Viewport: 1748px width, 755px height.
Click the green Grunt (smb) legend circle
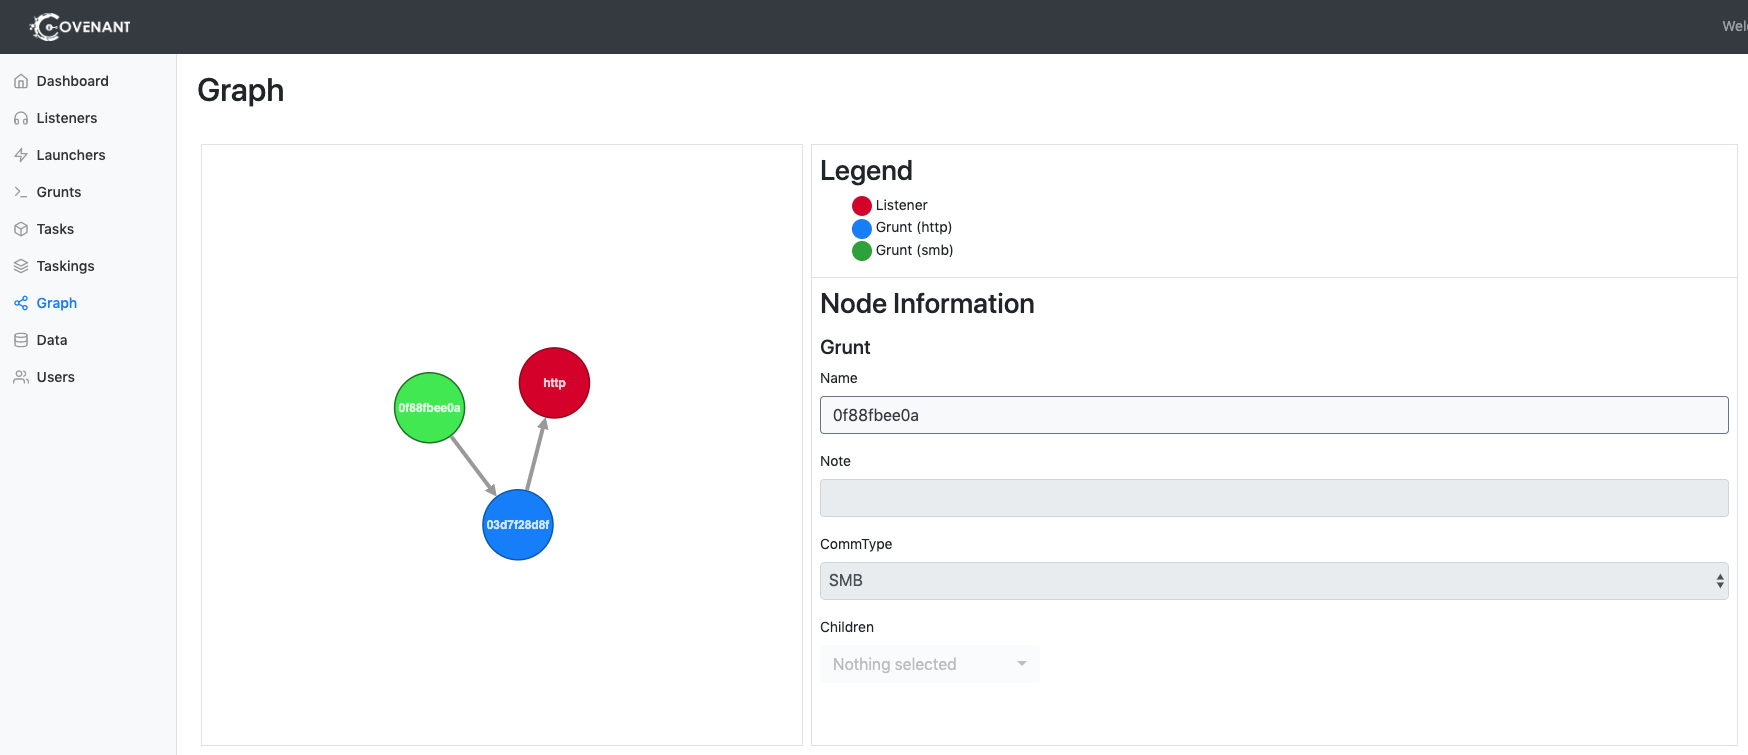pos(862,251)
